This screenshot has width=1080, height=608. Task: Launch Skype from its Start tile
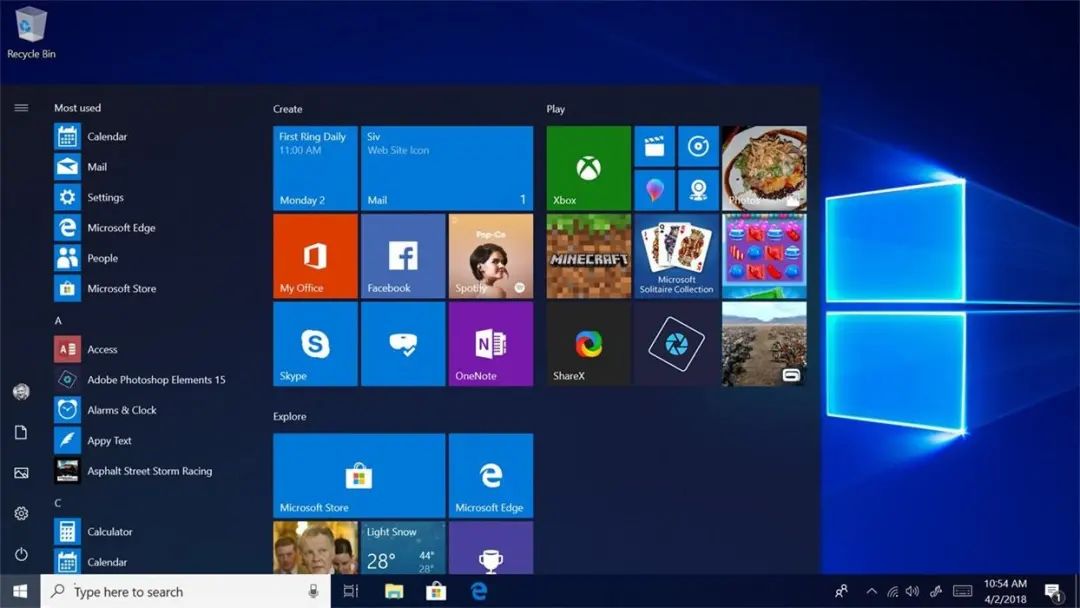[x=314, y=343]
